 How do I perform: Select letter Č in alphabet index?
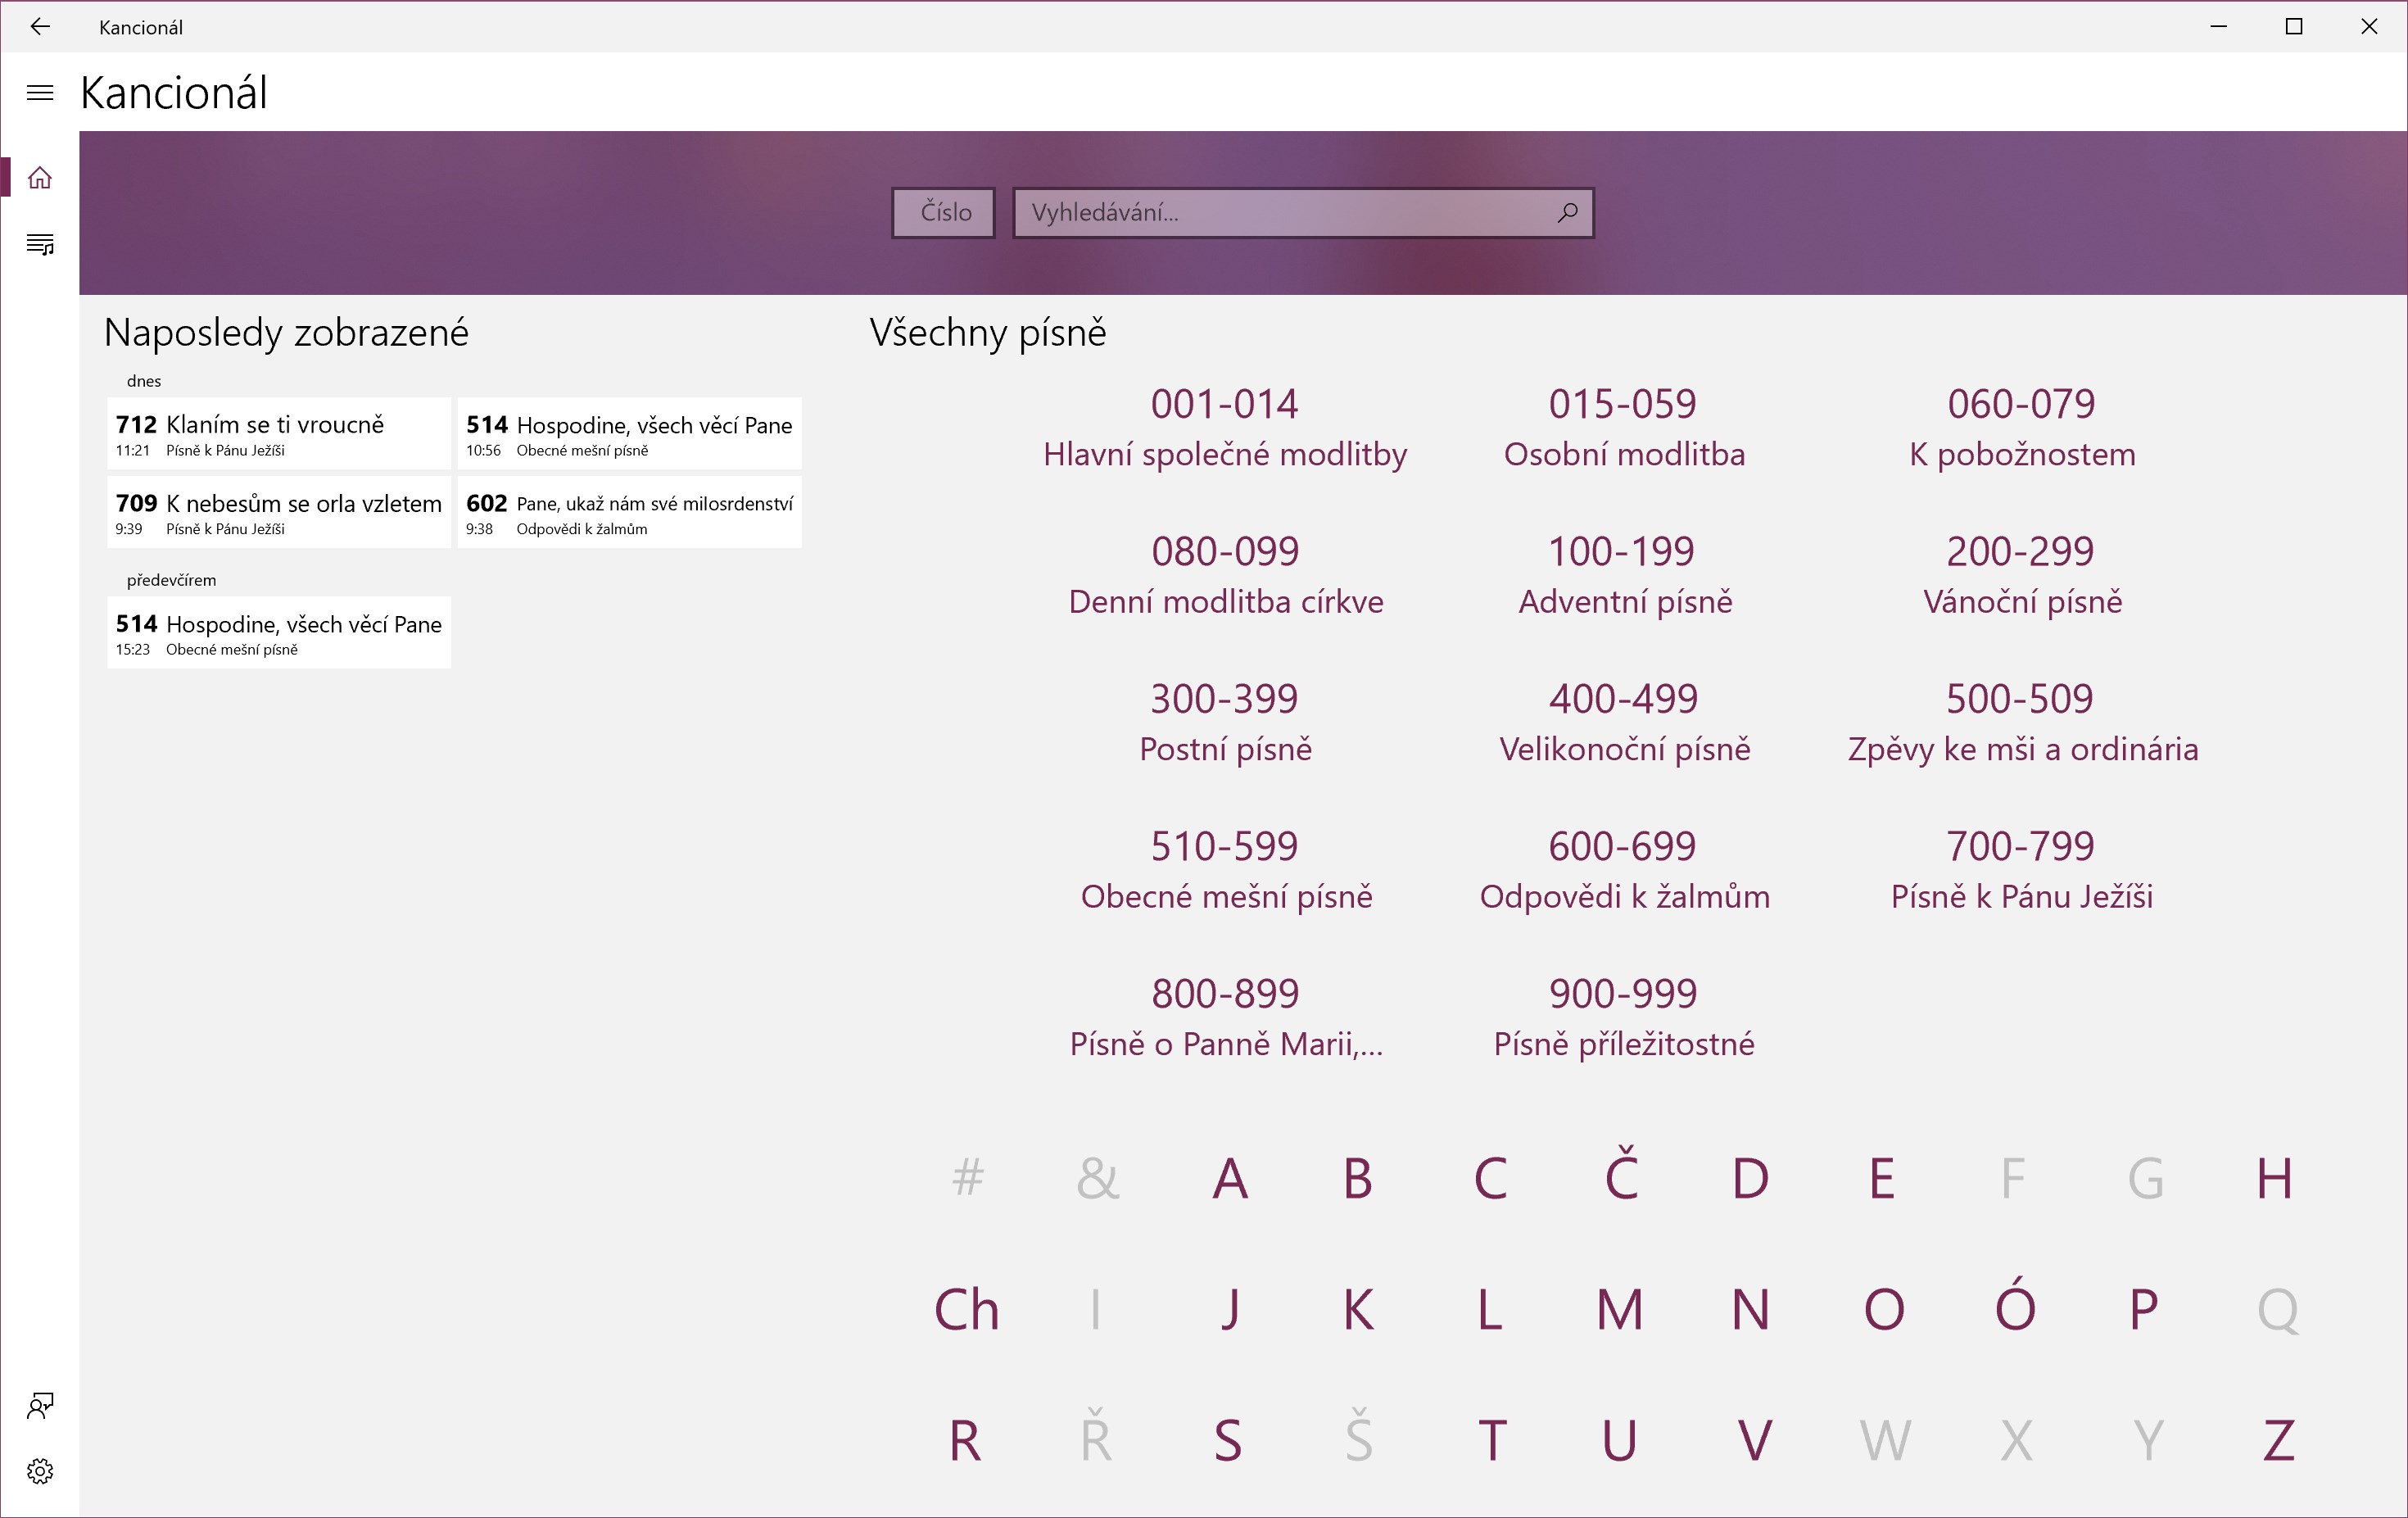pyautogui.click(x=1621, y=1177)
